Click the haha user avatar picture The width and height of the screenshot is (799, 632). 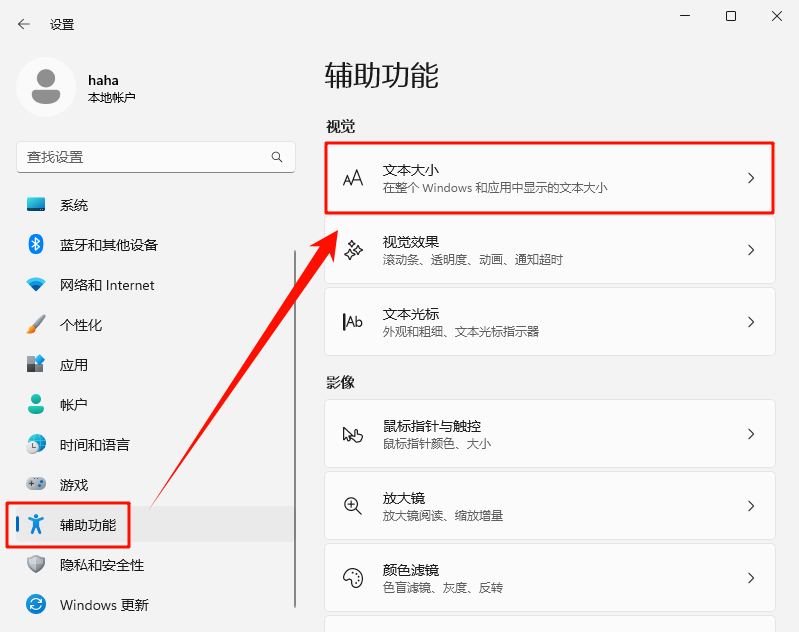[46, 87]
